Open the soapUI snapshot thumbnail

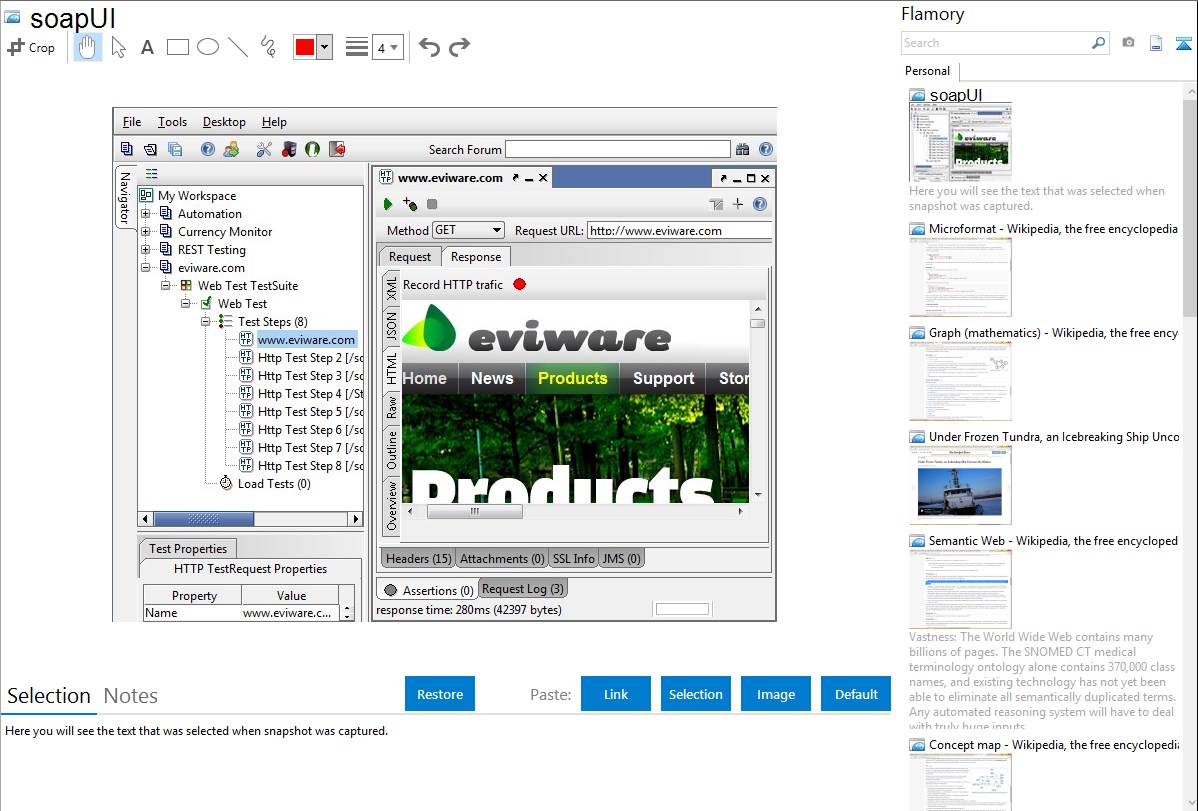pyautogui.click(x=960, y=142)
